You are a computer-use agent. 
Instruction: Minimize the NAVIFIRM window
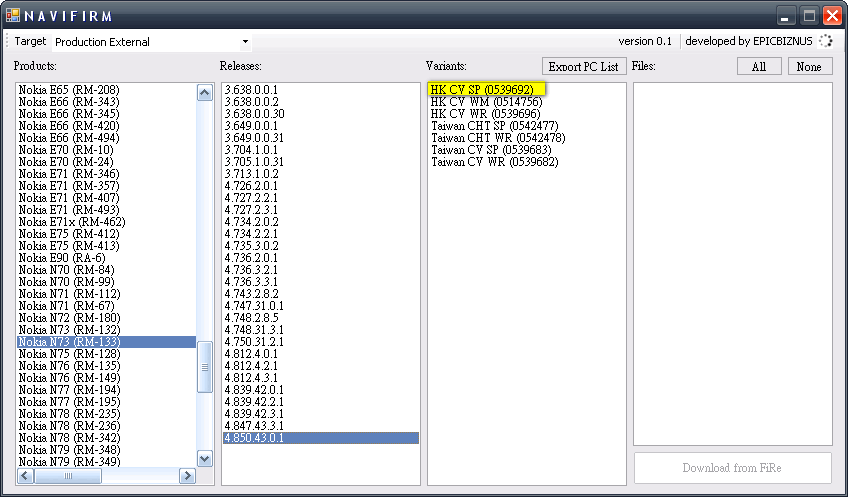pyautogui.click(x=786, y=16)
